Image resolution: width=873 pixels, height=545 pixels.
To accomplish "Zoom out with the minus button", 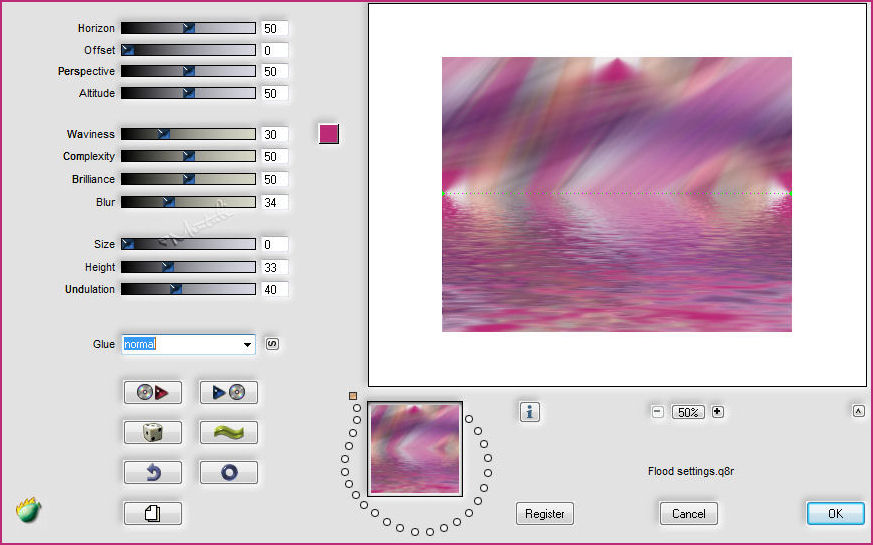I will coord(657,411).
